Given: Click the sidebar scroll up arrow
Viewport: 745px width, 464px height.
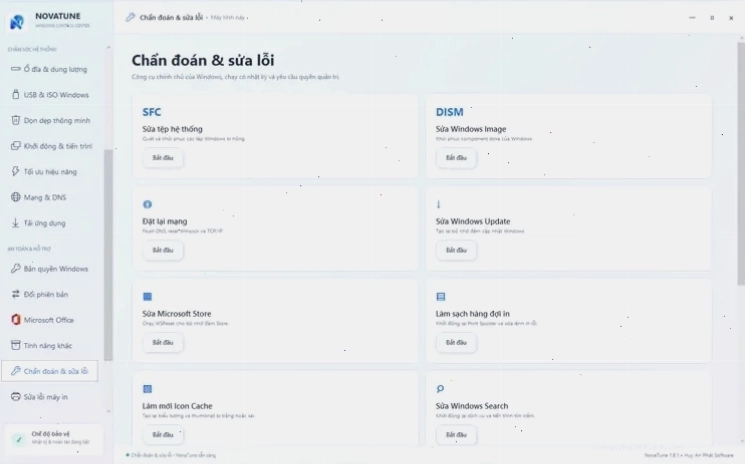Looking at the screenshot, I should [x=108, y=47].
